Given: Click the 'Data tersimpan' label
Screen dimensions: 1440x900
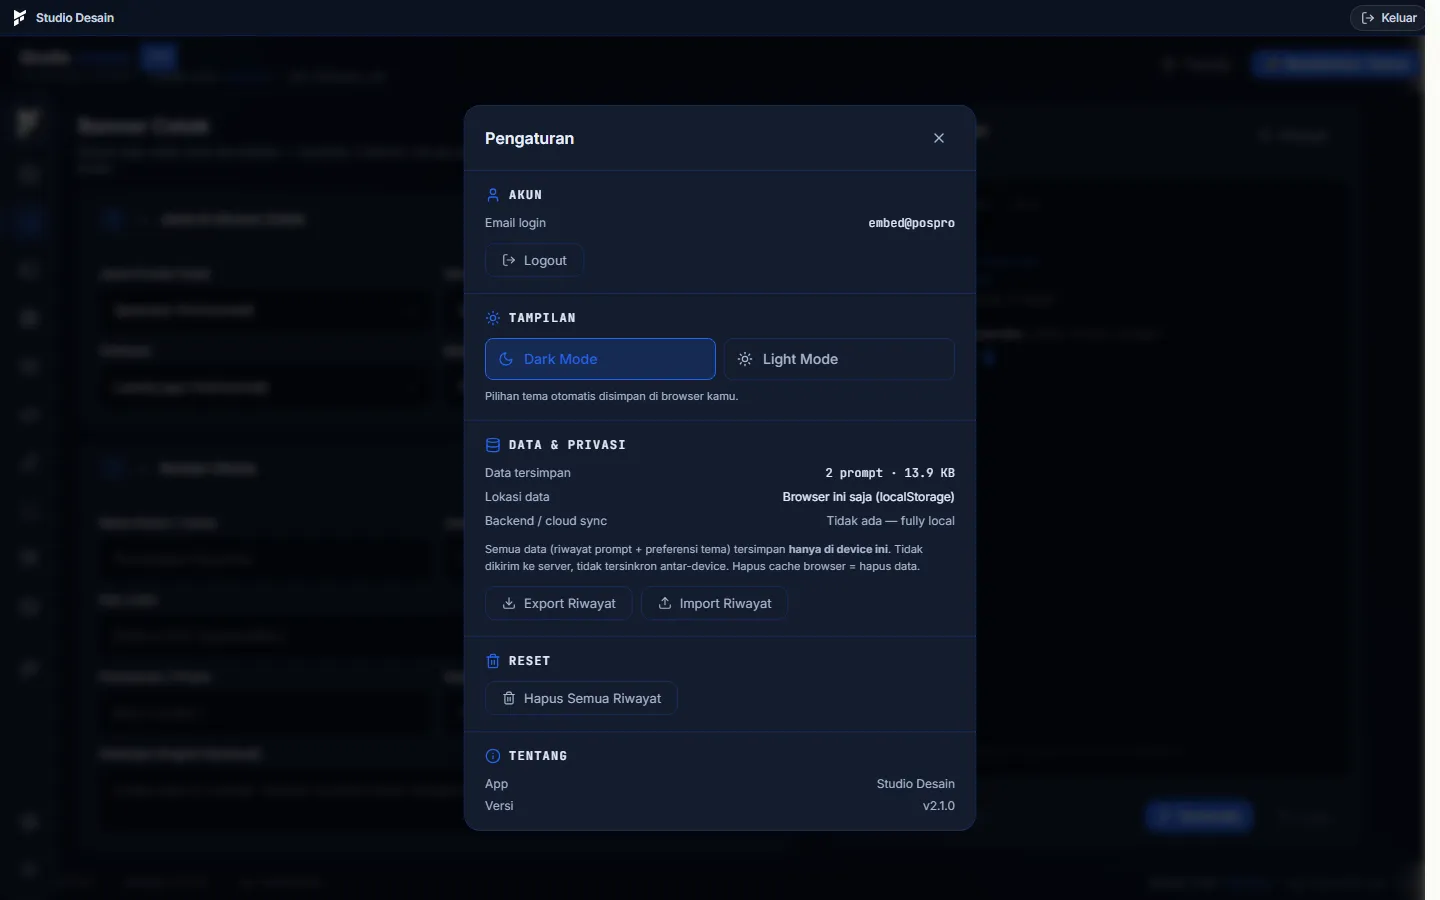Looking at the screenshot, I should [528, 473].
